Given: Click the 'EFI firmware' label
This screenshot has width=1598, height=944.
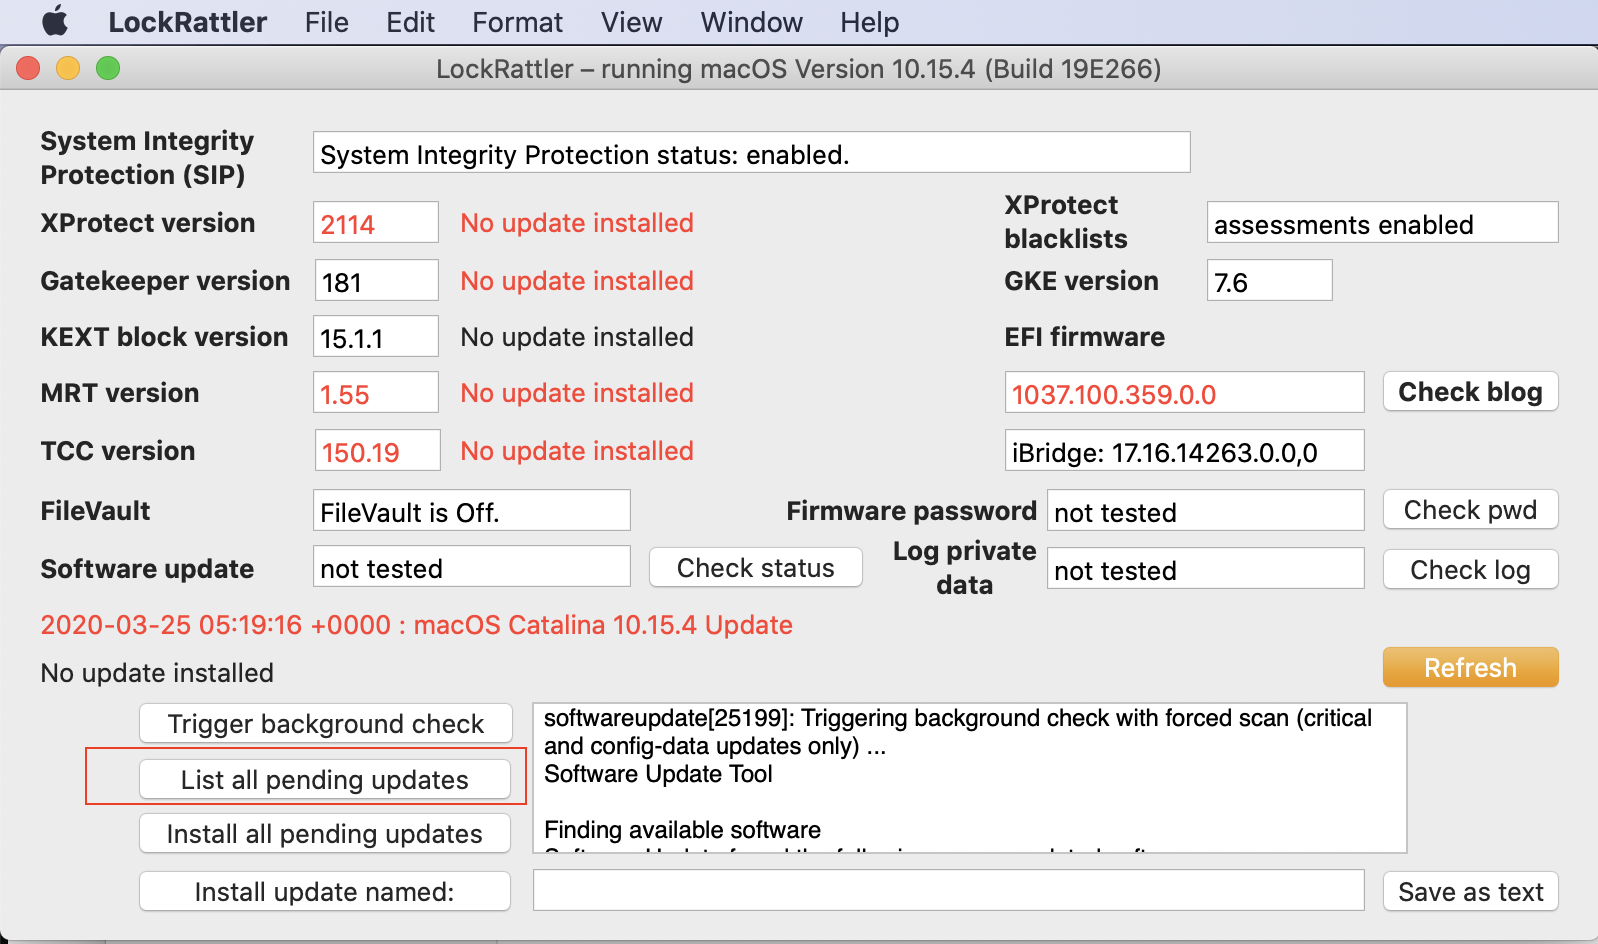Looking at the screenshot, I should [x=1085, y=337].
